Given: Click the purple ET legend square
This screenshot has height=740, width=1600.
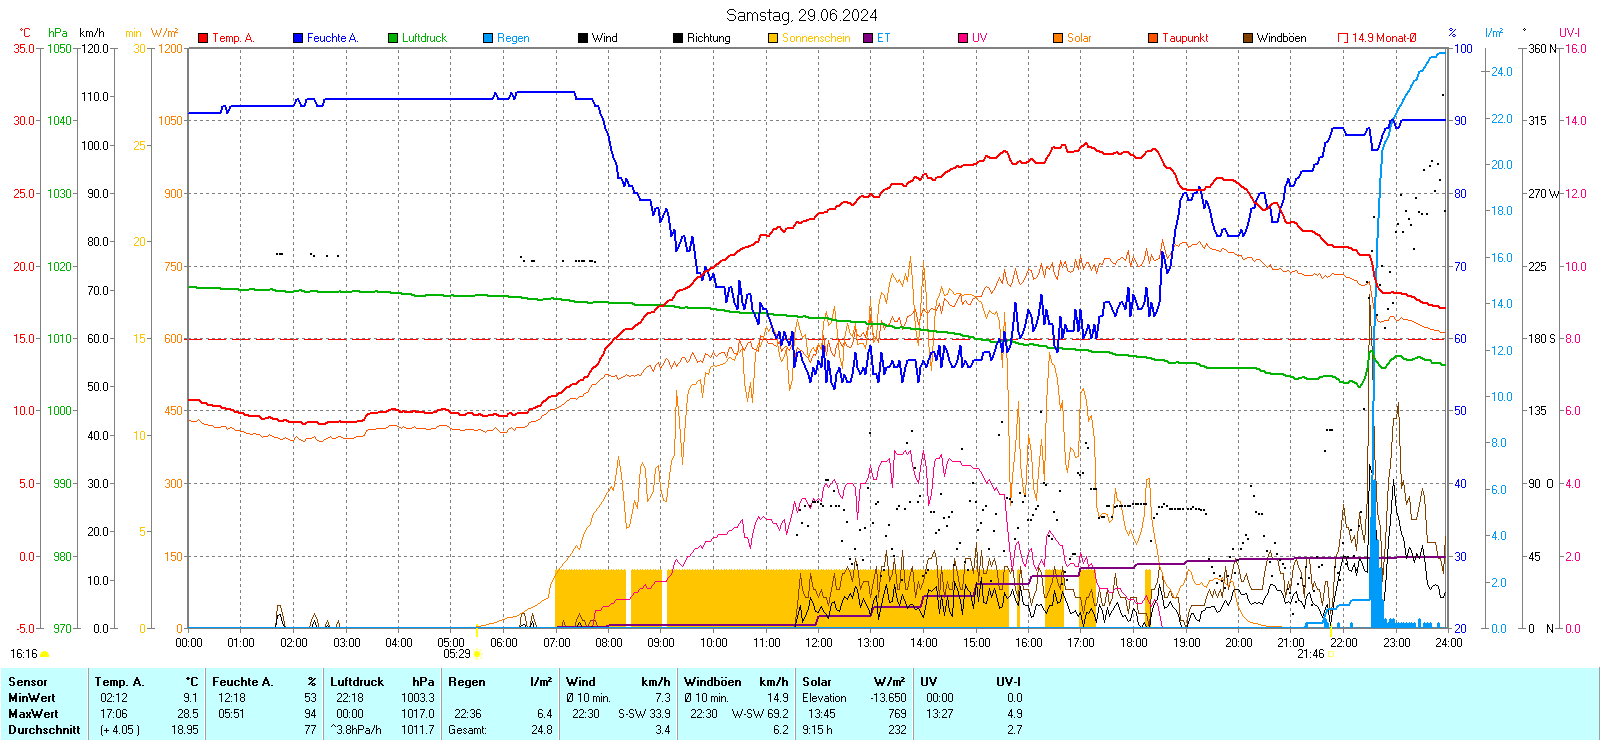Looking at the screenshot, I should pyautogui.click(x=868, y=38).
